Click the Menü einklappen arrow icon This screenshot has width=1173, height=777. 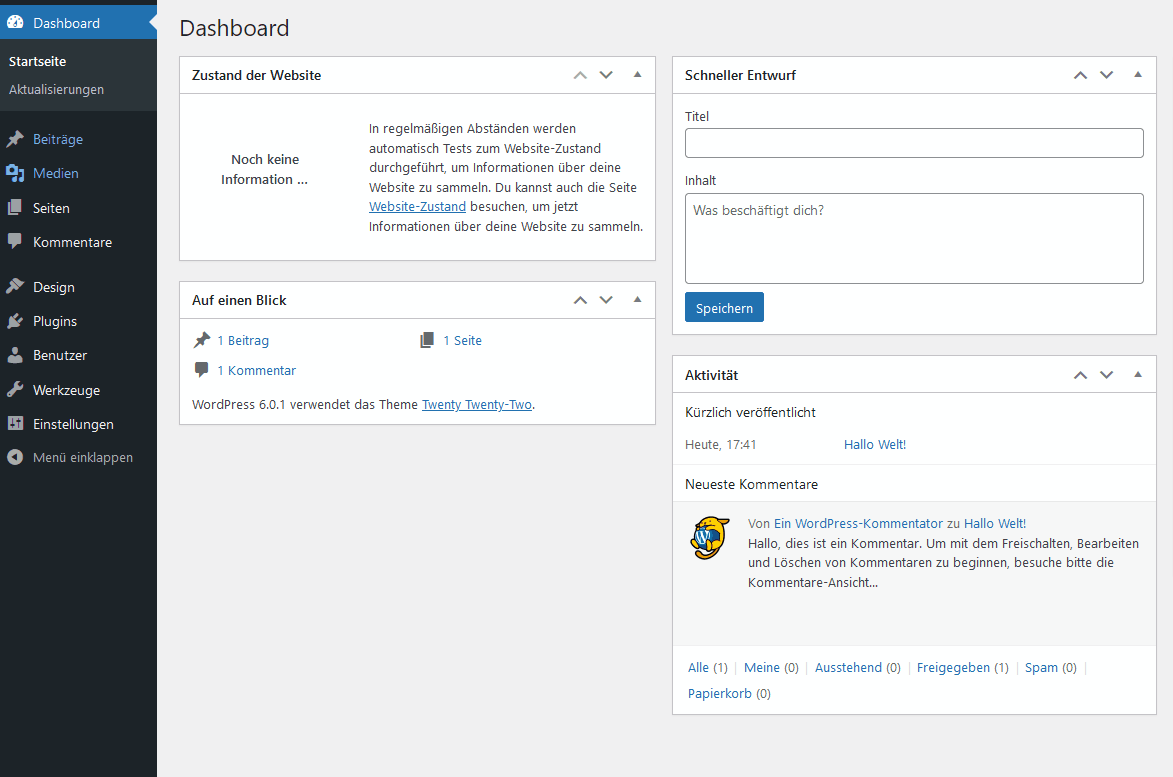click(x=15, y=457)
